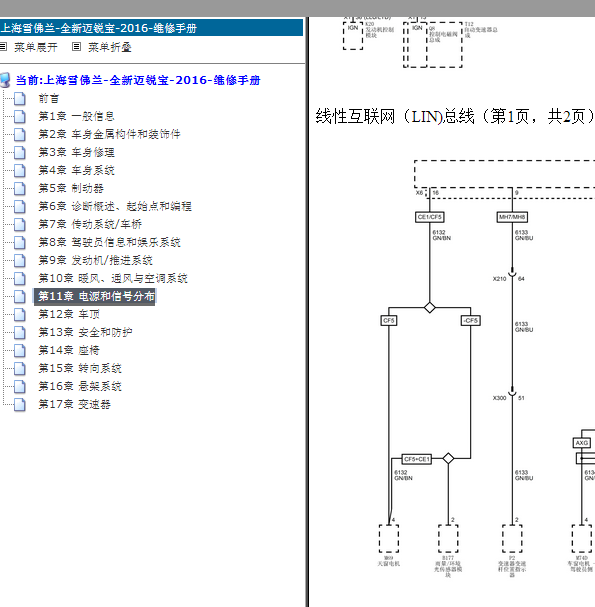
Task: Click the page icon beside 第3章
Action: coord(20,153)
